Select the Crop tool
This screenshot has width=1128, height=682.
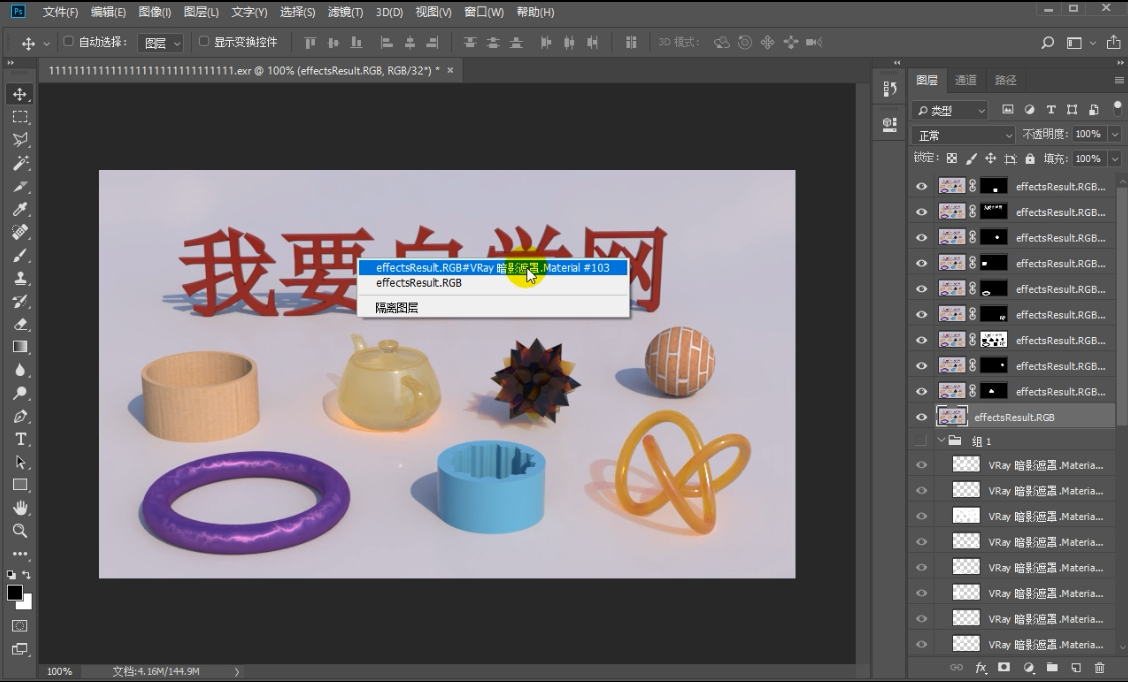[20, 186]
